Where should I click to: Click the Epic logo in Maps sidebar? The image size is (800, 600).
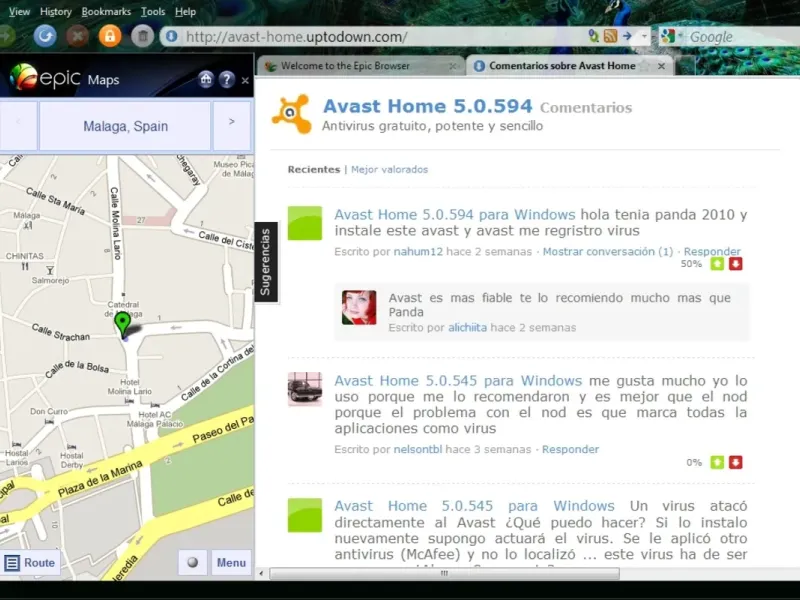click(45, 78)
